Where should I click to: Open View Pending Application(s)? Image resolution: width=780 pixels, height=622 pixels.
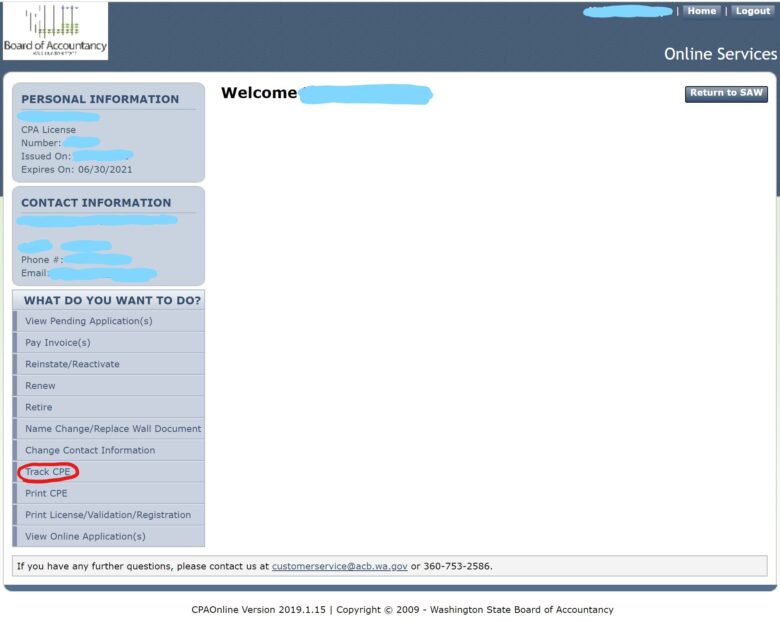pos(108,321)
